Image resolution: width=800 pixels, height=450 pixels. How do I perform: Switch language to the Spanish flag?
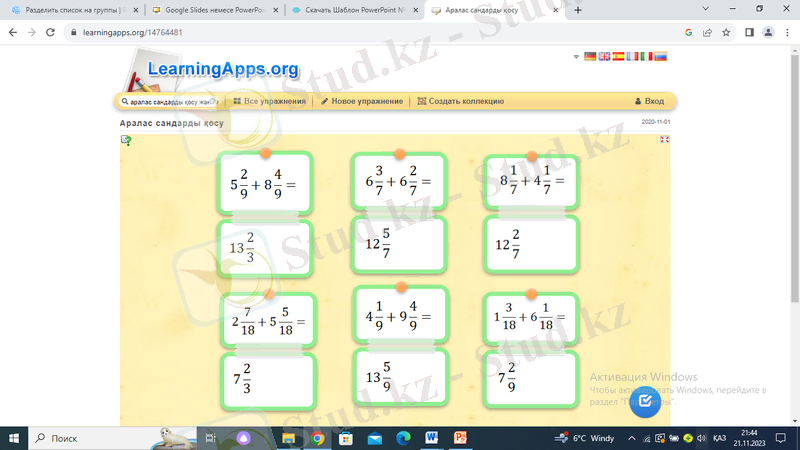pos(618,57)
